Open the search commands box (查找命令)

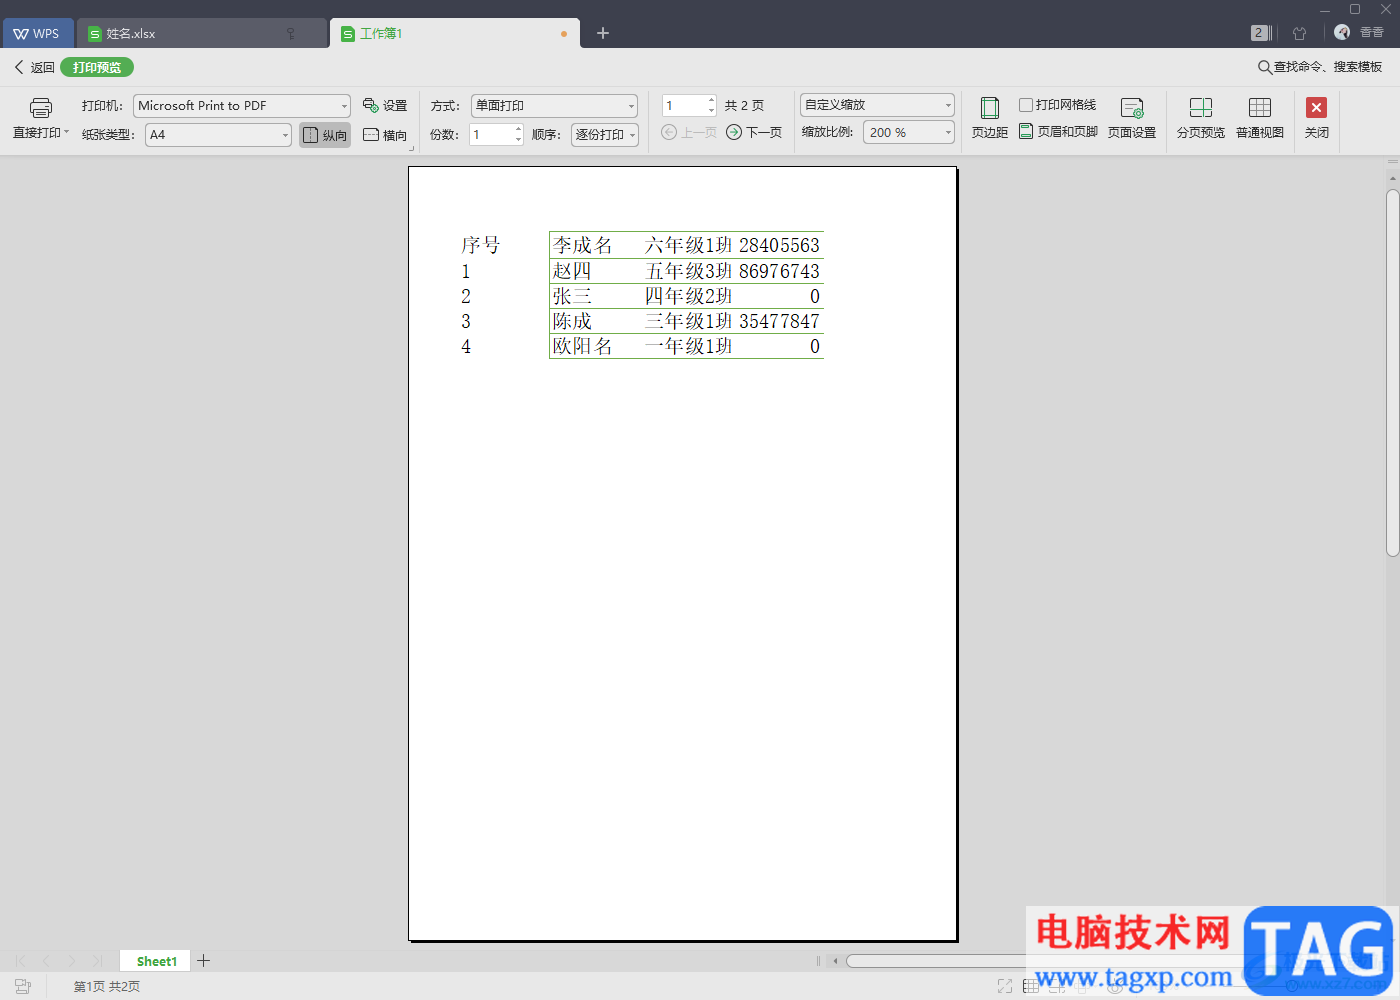point(1320,67)
